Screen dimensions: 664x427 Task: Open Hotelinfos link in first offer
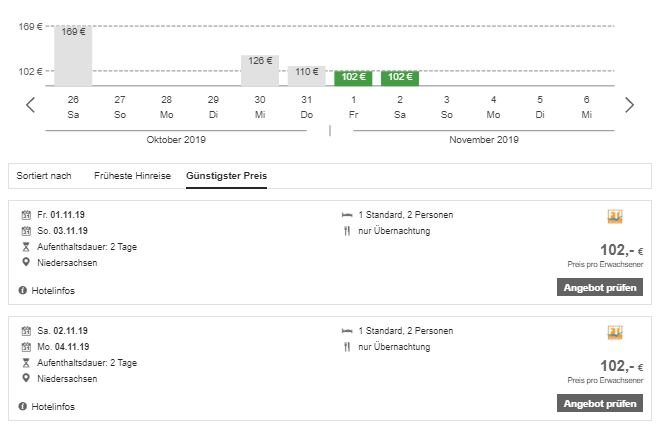point(53,291)
